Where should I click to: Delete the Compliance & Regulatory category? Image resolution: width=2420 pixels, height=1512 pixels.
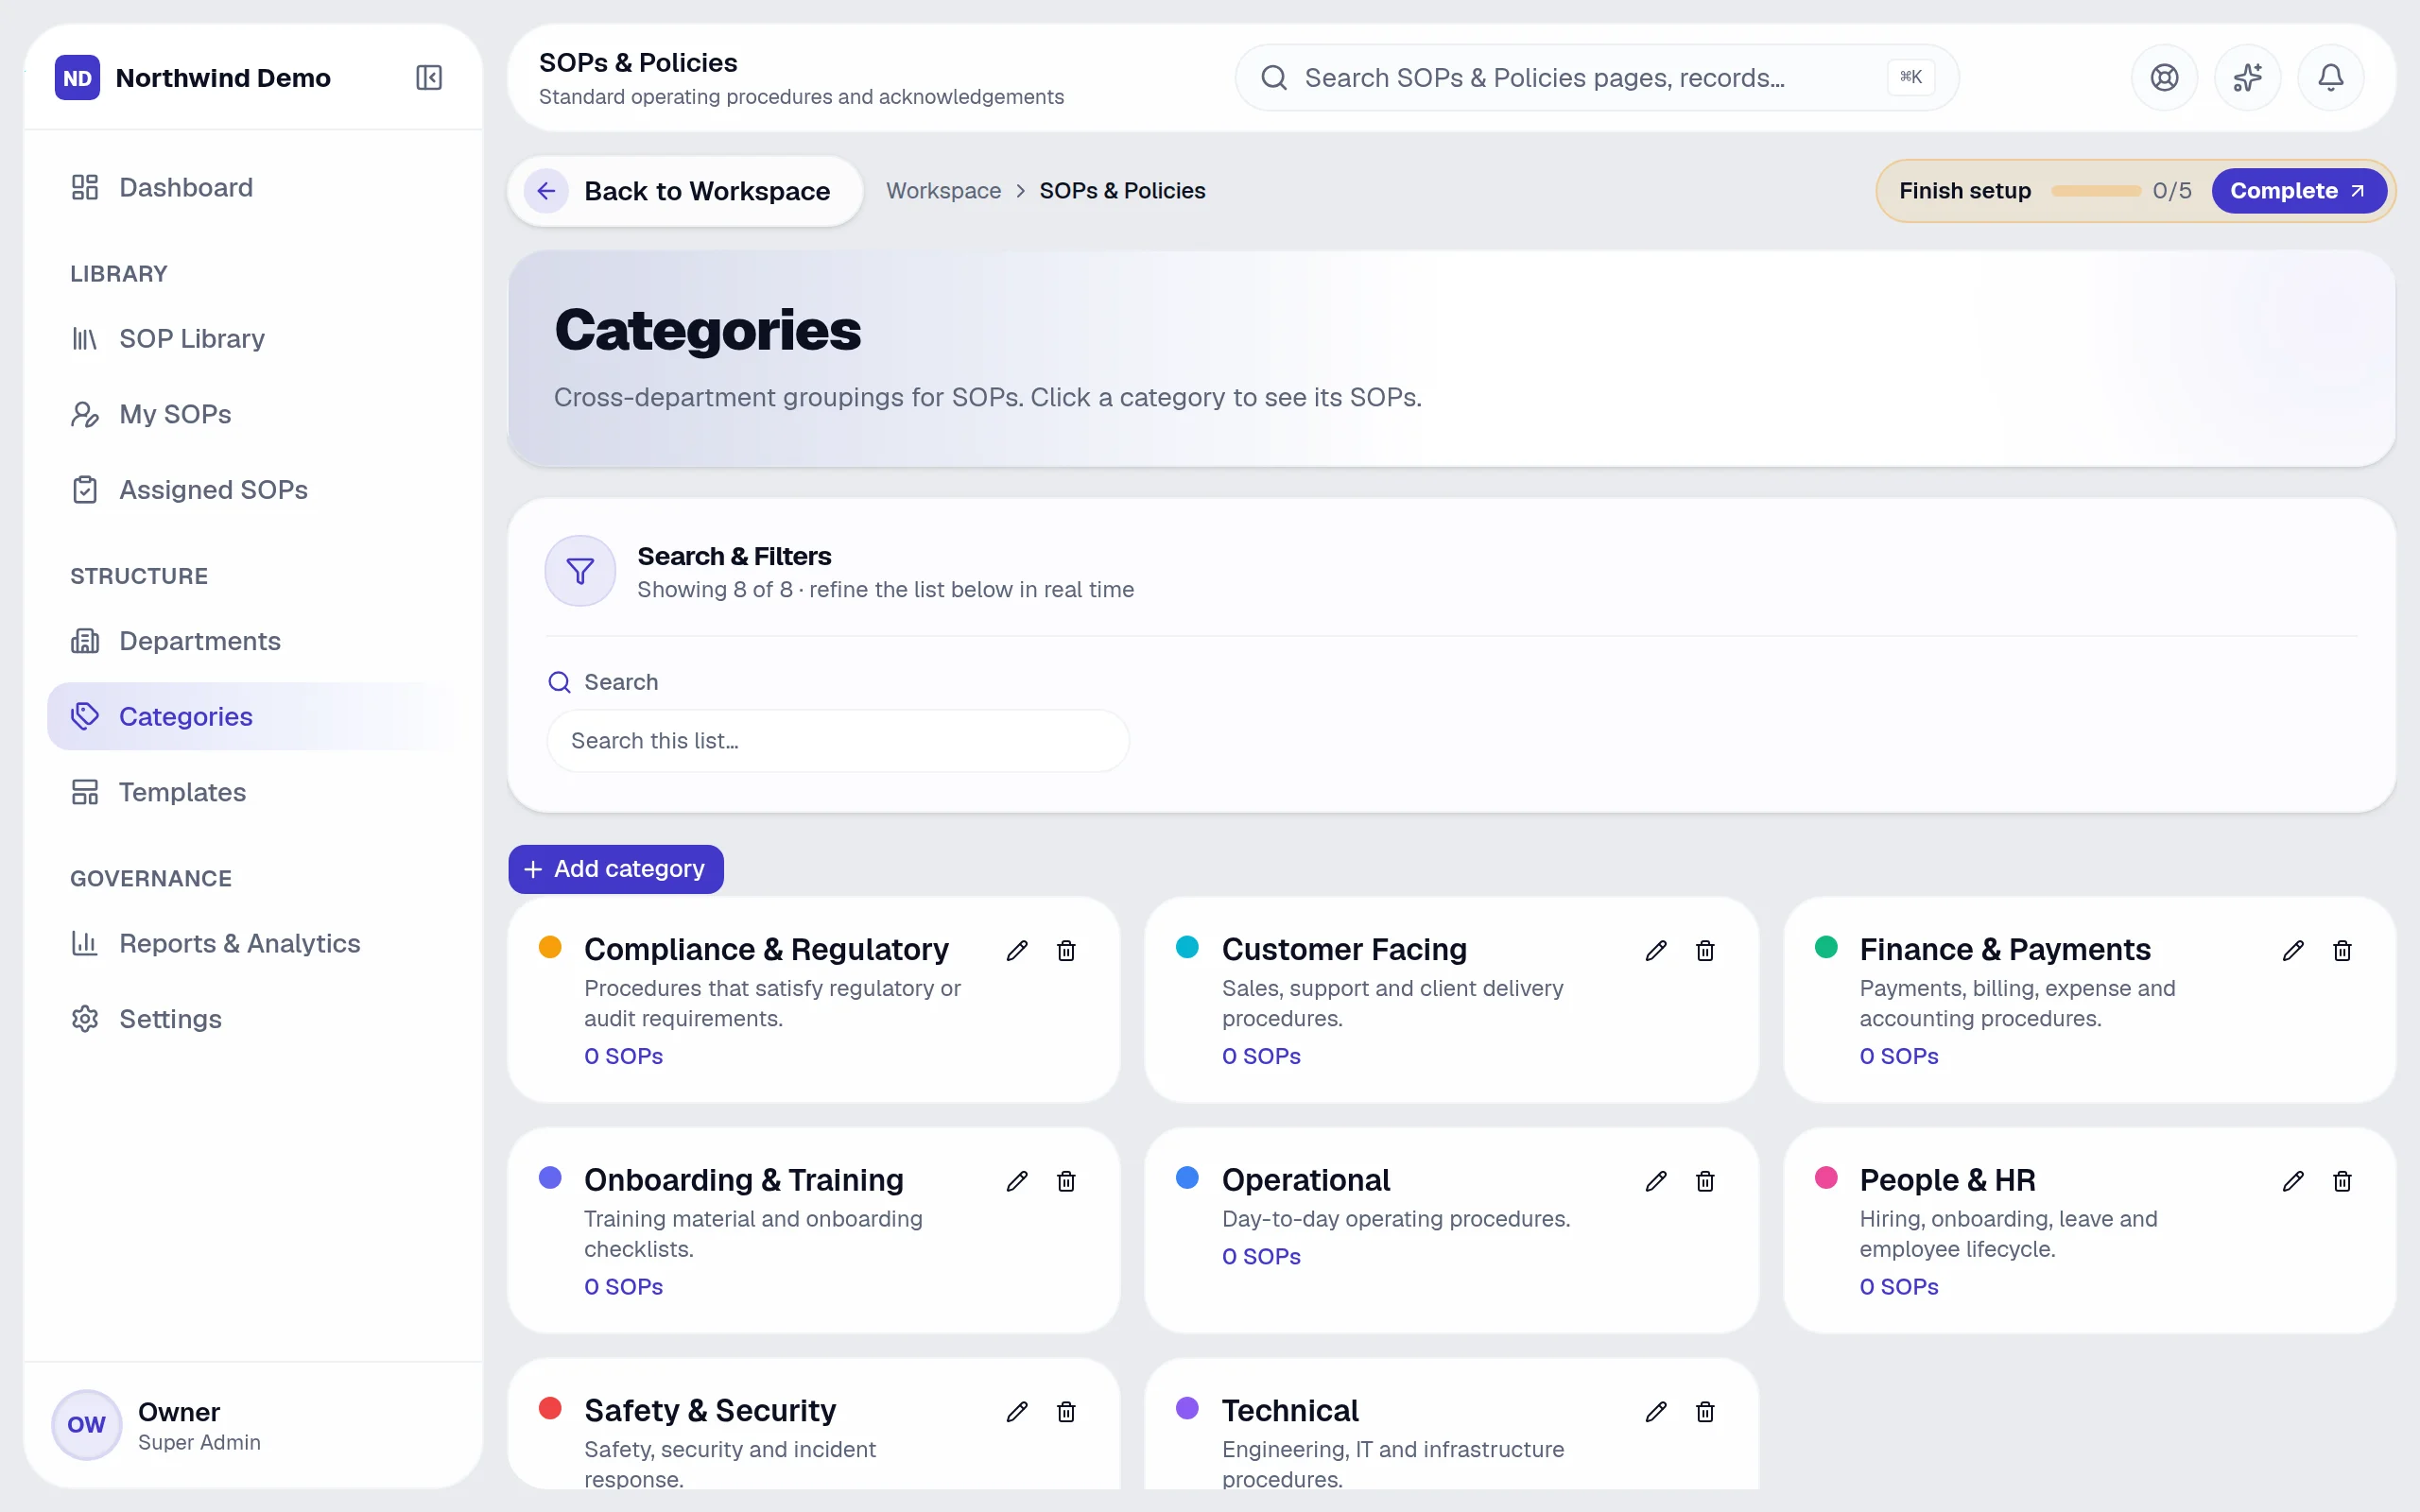pyautogui.click(x=1066, y=950)
